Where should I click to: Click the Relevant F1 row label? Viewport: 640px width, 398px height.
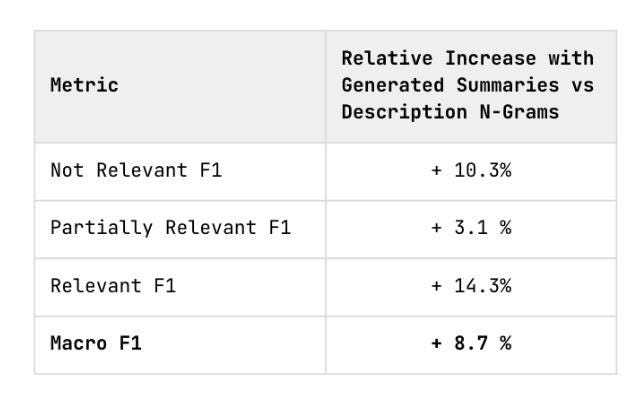click(x=113, y=286)
